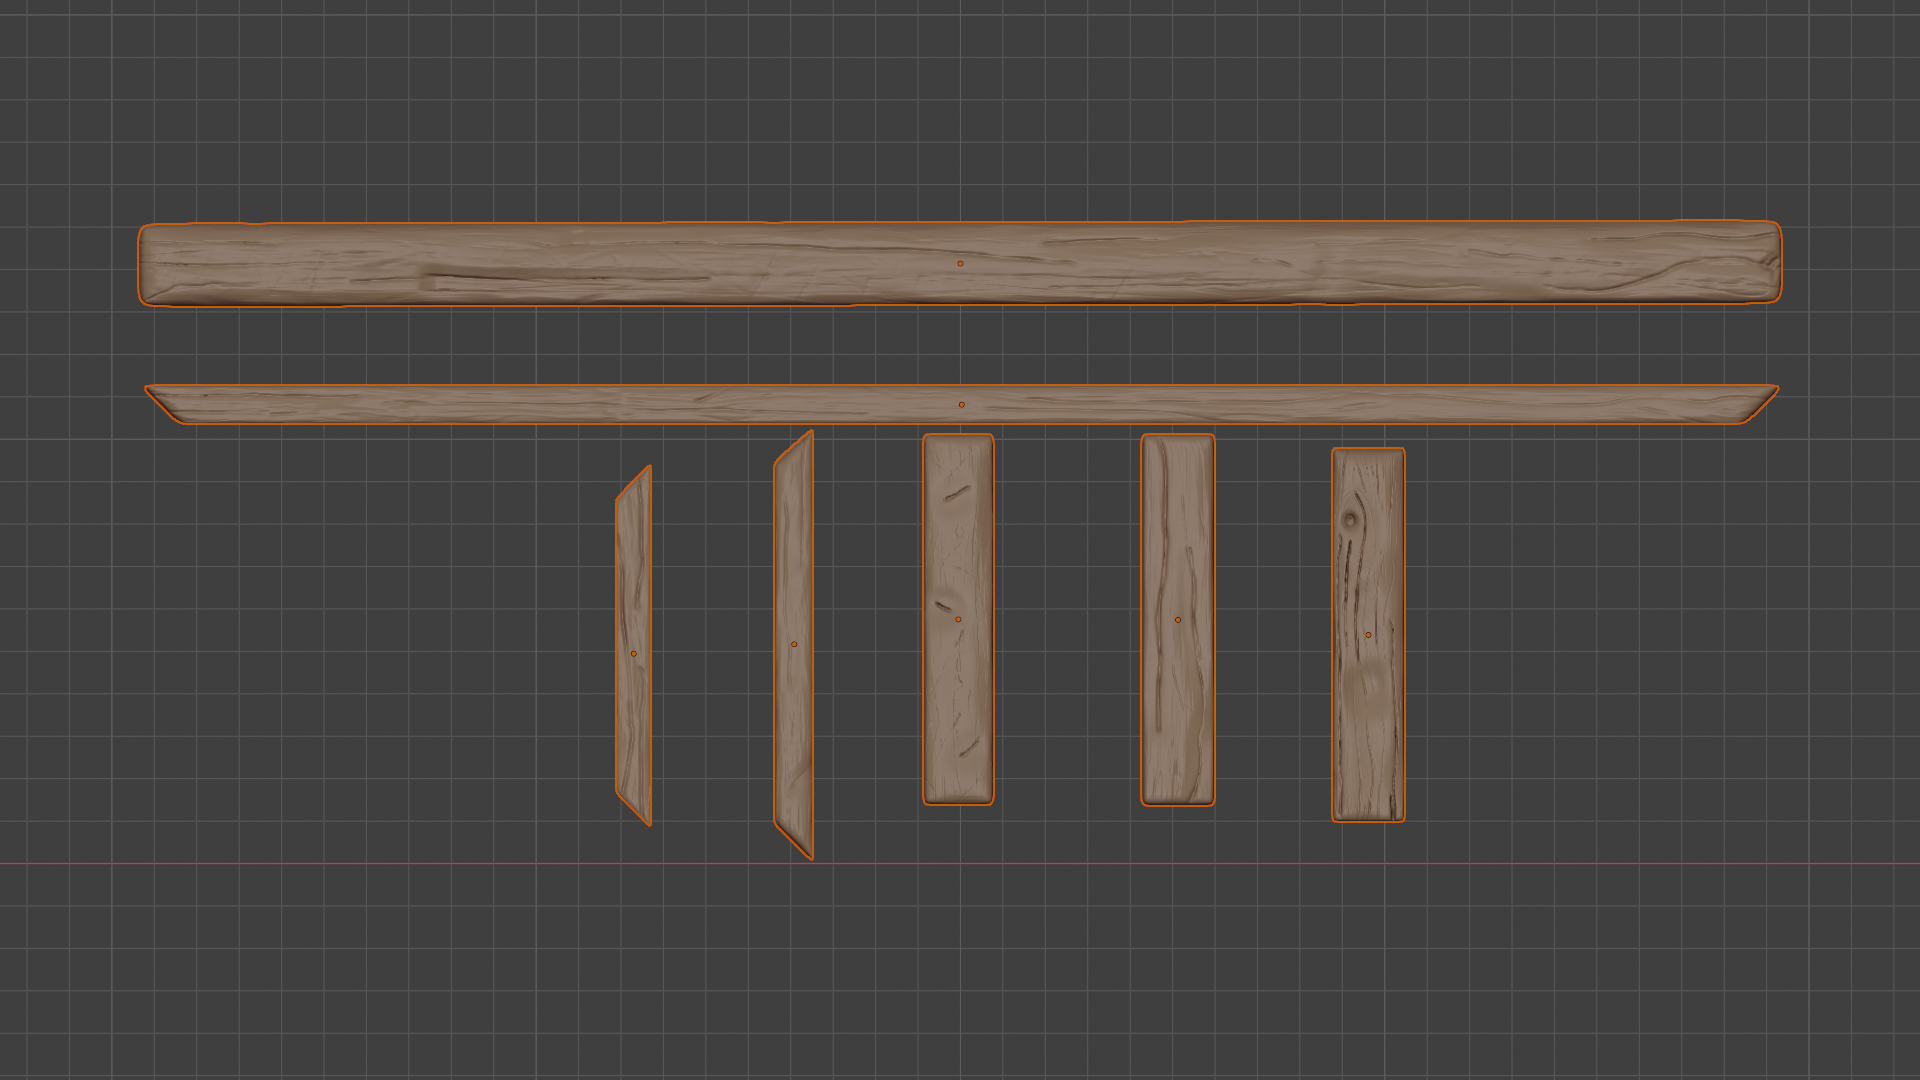
Task: Click the wood knot on the rightmost plank
Action: [1350, 519]
